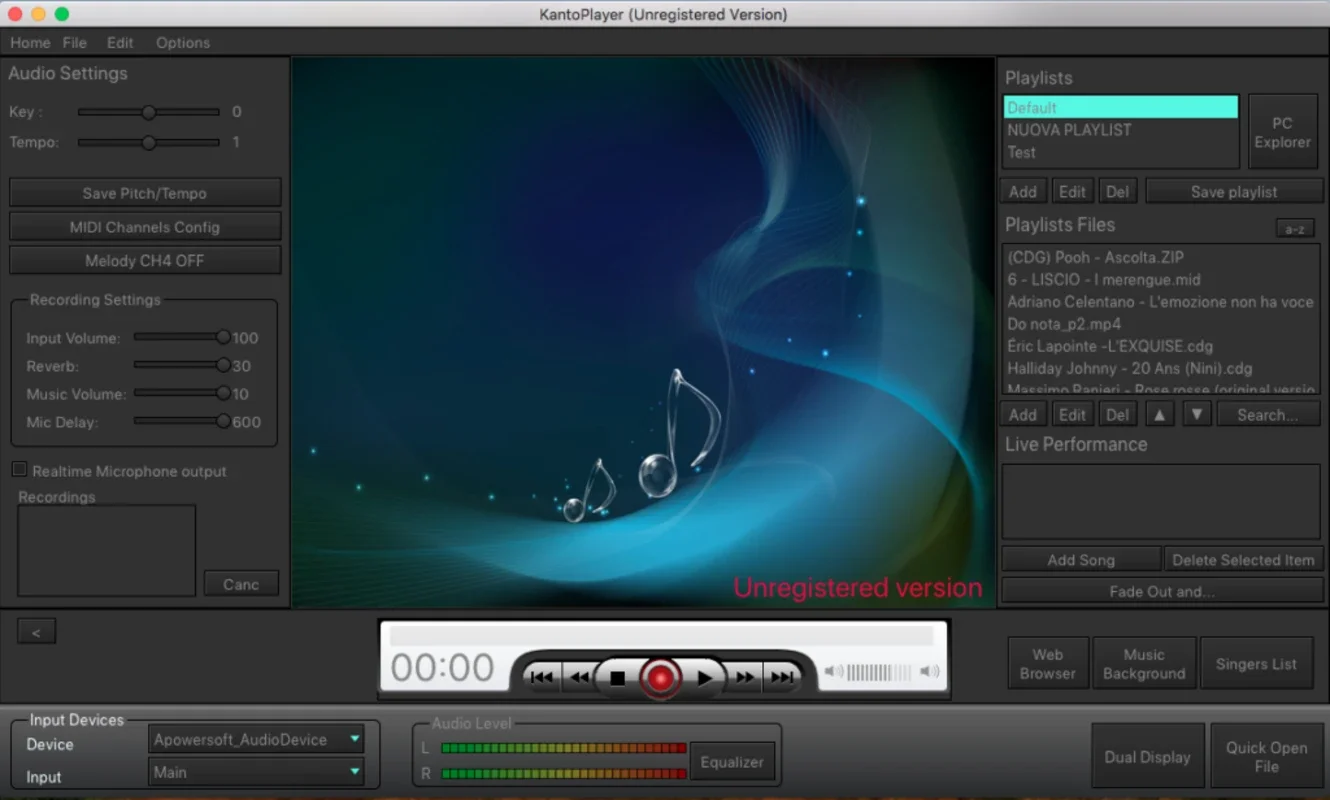This screenshot has height=800, width=1330.
Task: Click the loud volume speaker icon
Action: (929, 672)
